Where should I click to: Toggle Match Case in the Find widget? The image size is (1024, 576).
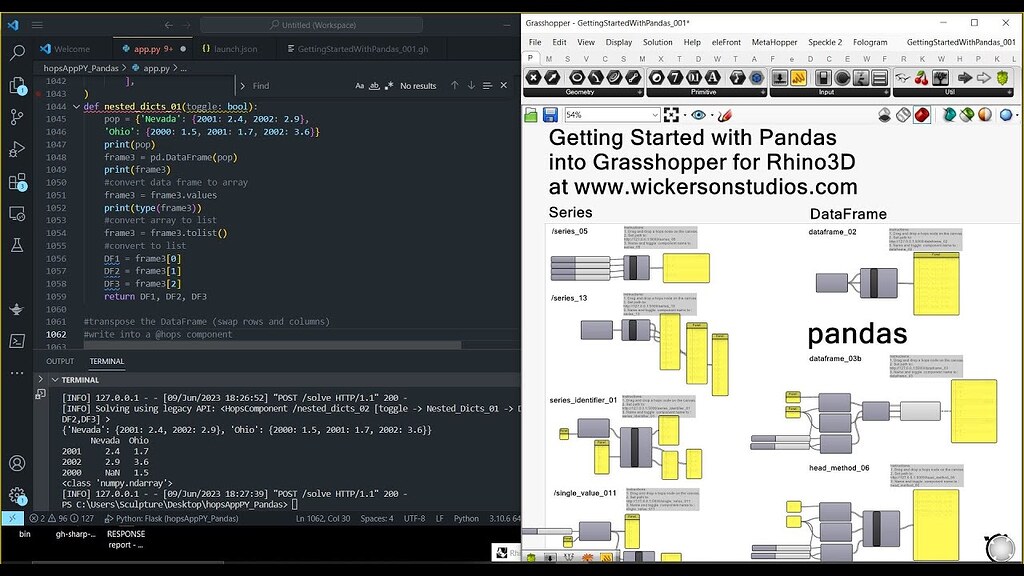click(358, 86)
